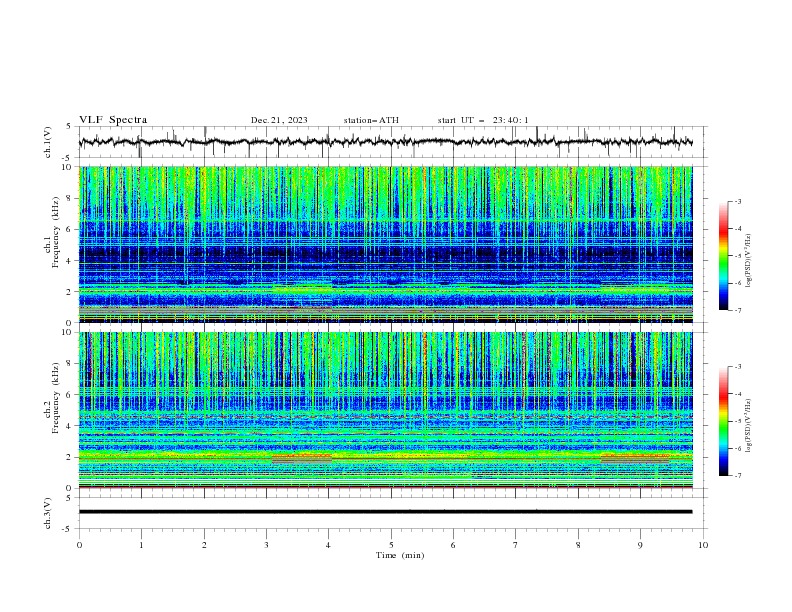Viewport: 792px width, 612px height.
Task: Click the "-7" label on ch.2 color bar
Action: [737, 476]
